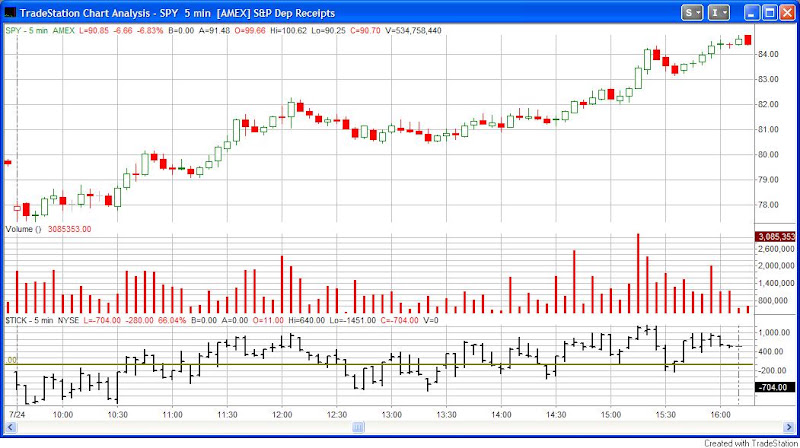Click the last red candlestick on the chart

click(748, 40)
